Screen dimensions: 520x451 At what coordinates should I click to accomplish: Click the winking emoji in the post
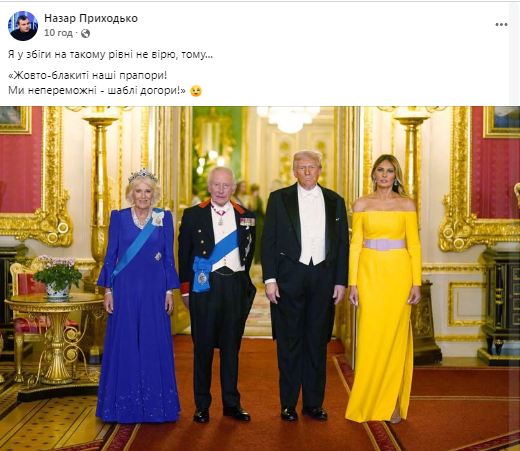tap(196, 91)
